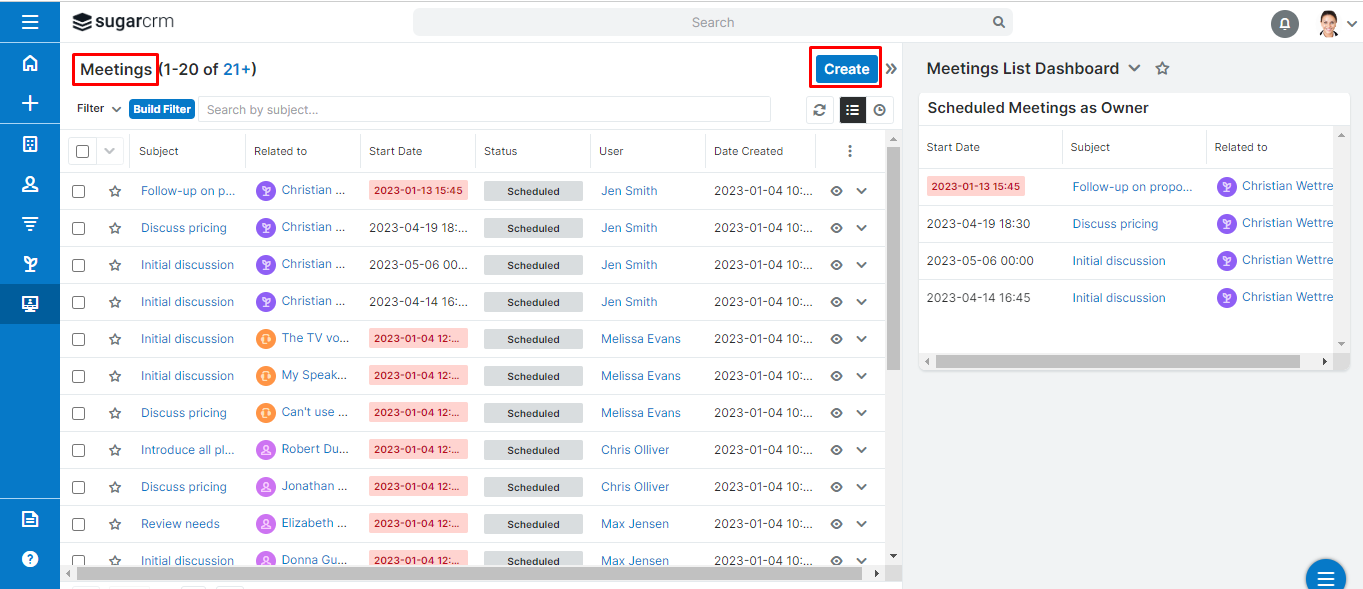This screenshot has width=1363, height=589.
Task: Open Filter dropdown
Action: coord(99,109)
